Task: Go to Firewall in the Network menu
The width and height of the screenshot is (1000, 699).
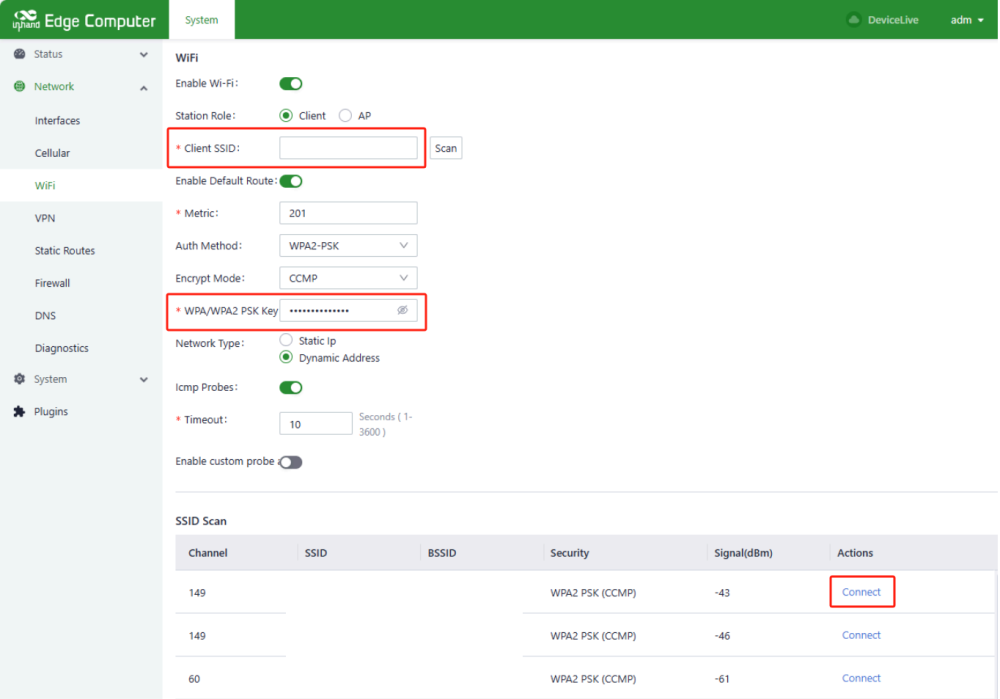Action: coord(53,283)
